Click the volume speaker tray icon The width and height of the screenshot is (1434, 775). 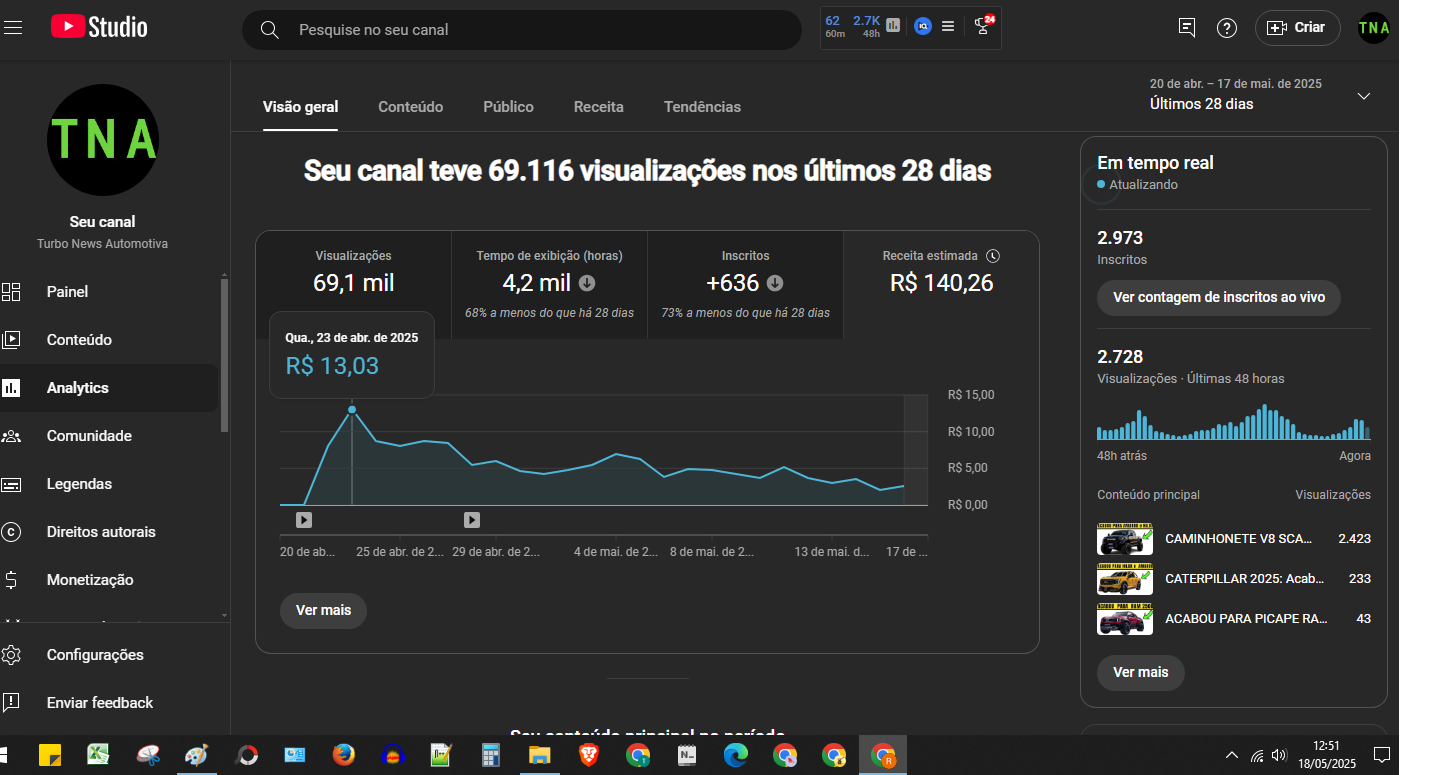(1279, 755)
